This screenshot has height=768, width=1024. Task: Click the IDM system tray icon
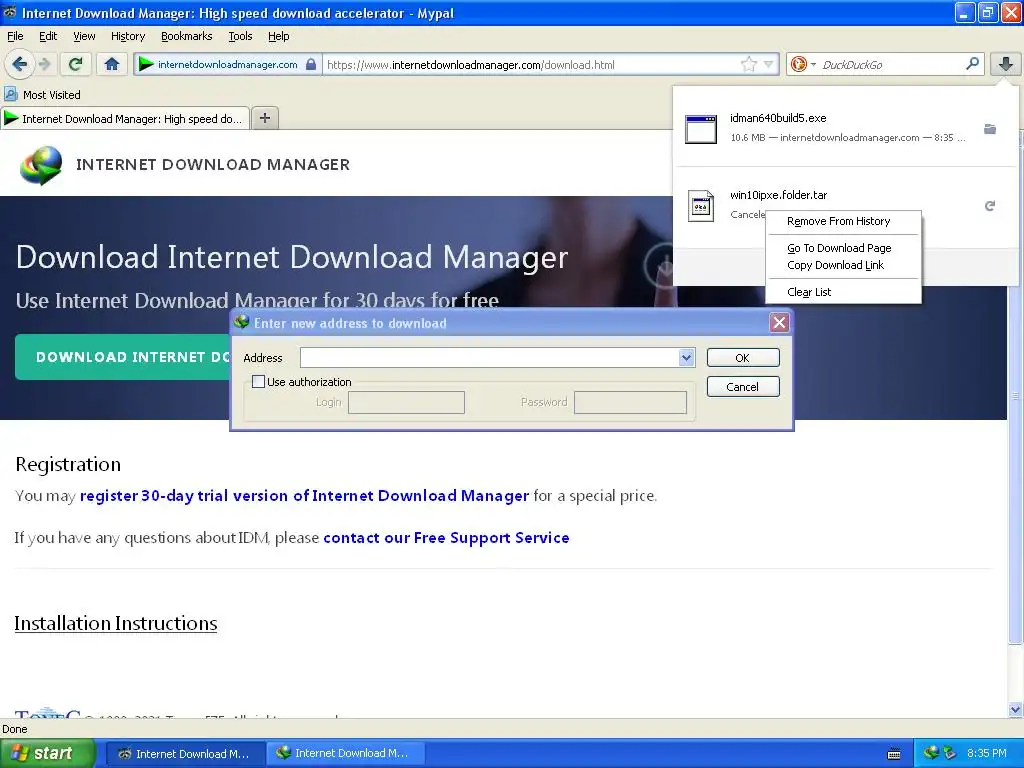click(x=931, y=753)
